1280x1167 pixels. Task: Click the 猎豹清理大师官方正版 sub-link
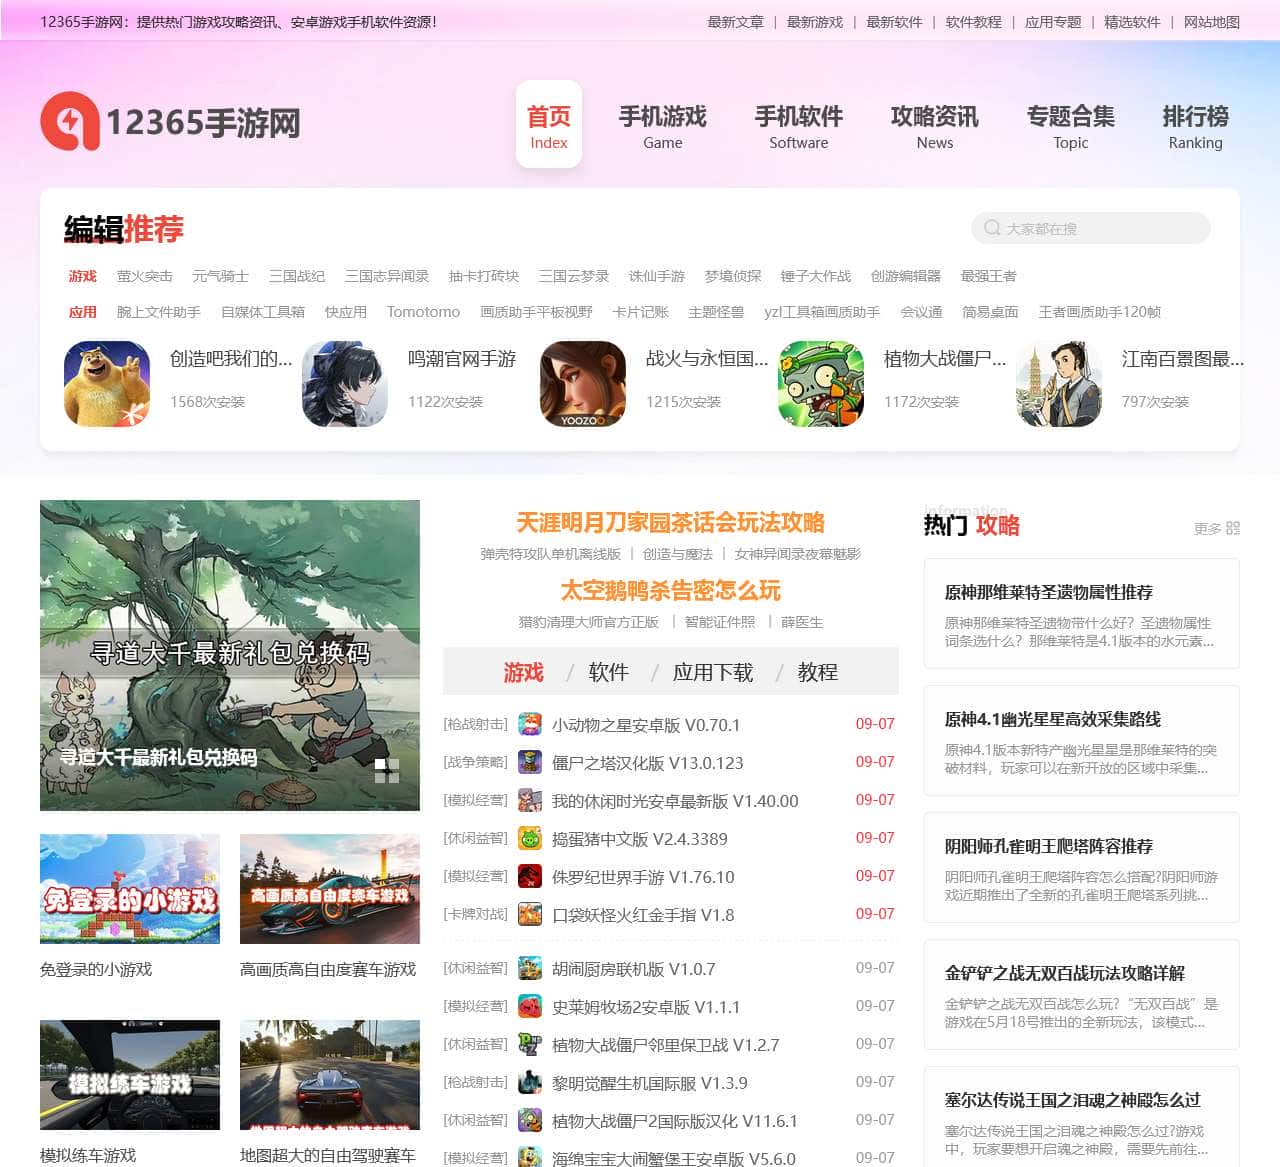click(589, 622)
